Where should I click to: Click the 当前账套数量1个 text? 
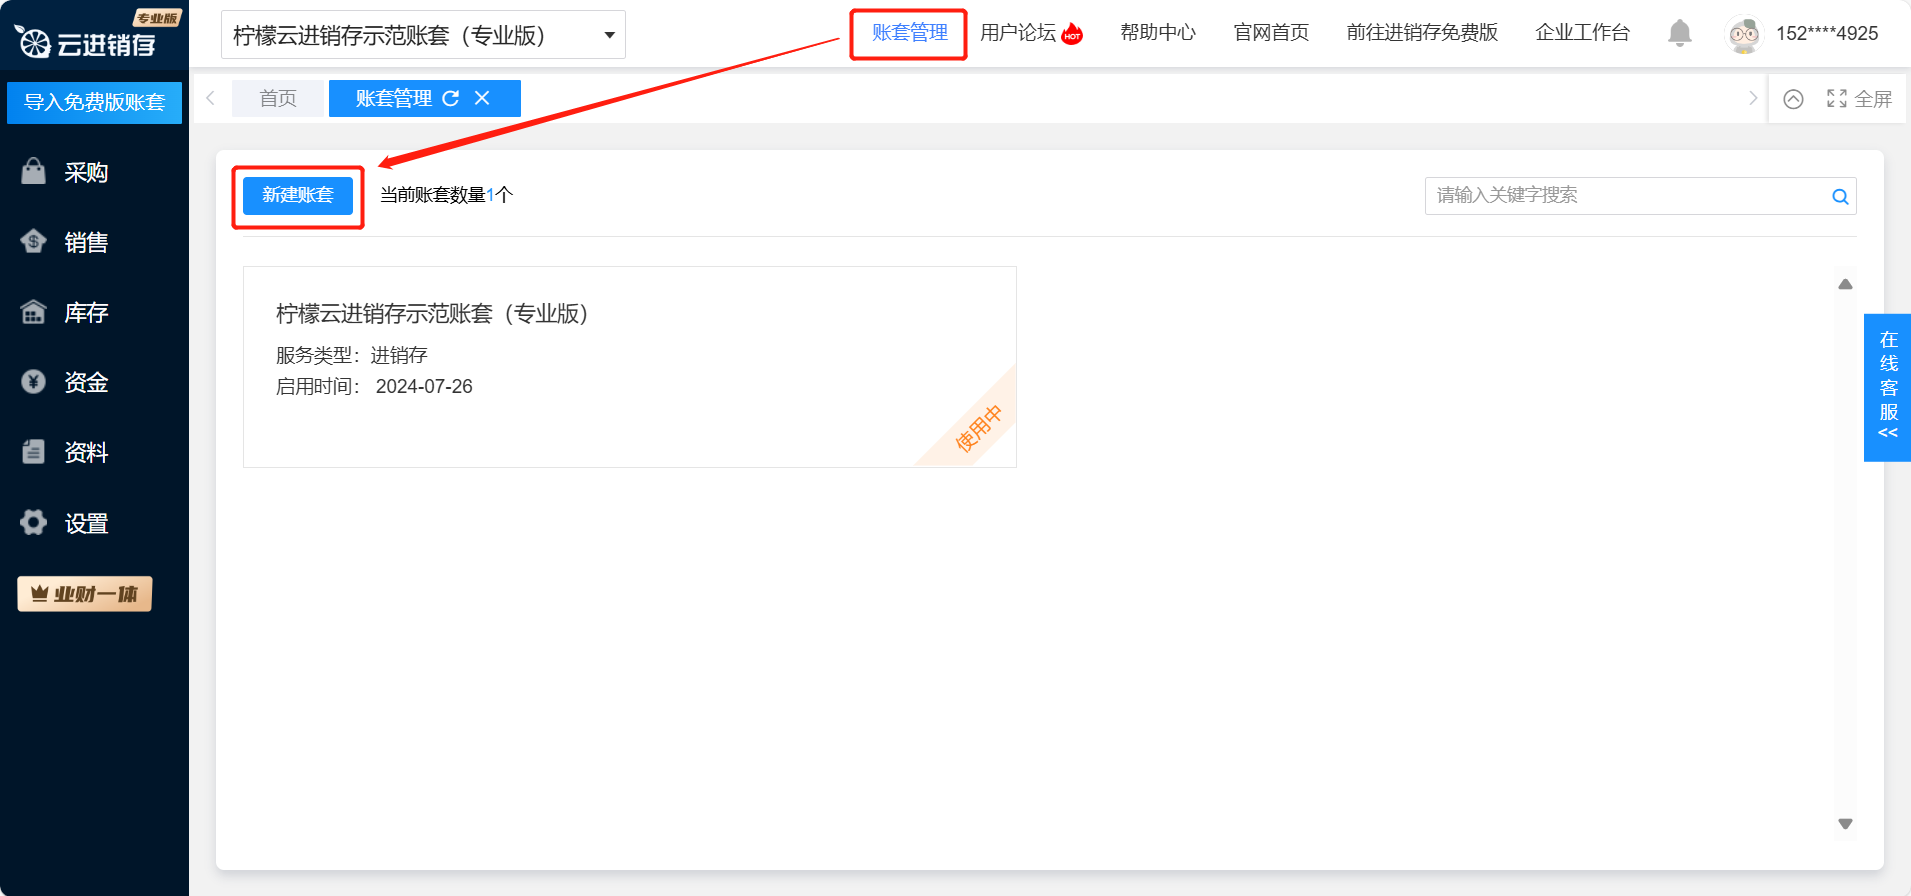(x=446, y=195)
